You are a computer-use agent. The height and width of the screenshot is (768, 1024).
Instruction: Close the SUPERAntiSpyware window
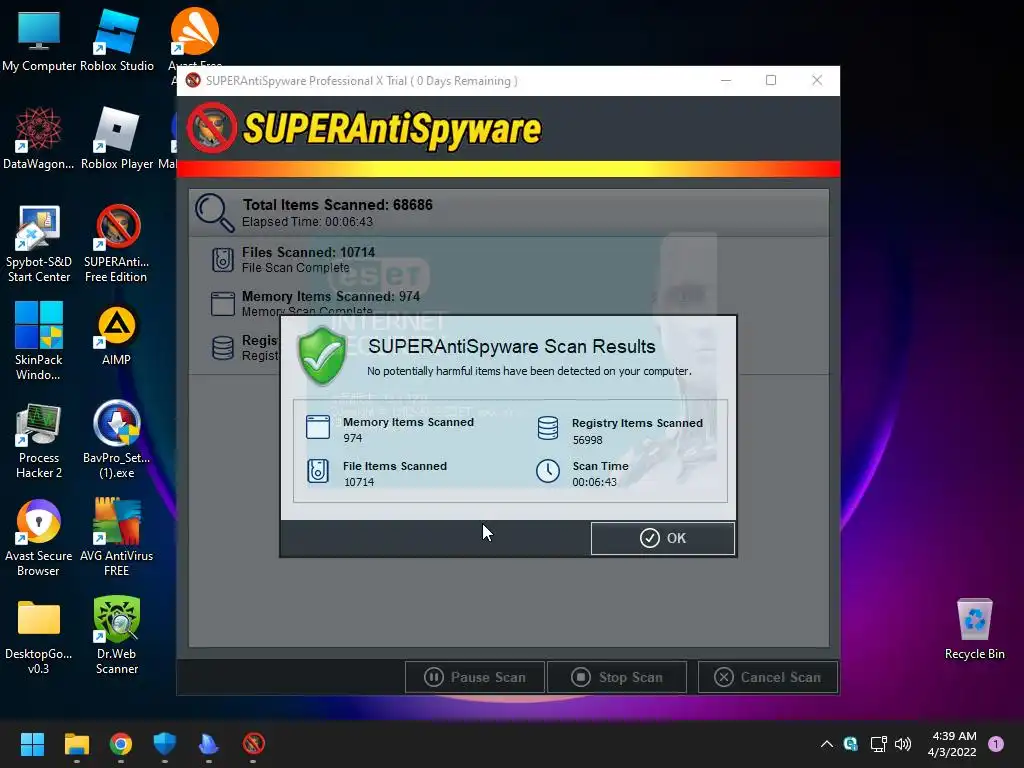[x=817, y=80]
